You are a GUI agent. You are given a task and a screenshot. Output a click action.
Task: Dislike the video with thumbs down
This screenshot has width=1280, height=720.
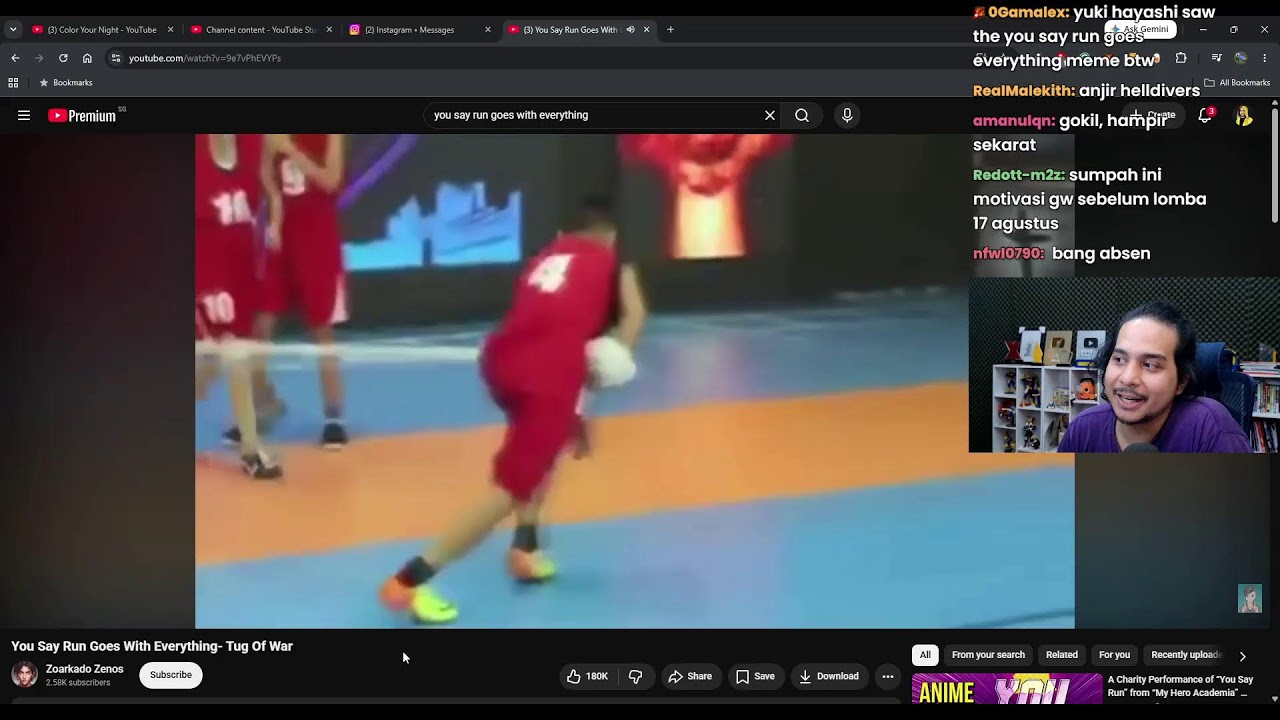[635, 677]
